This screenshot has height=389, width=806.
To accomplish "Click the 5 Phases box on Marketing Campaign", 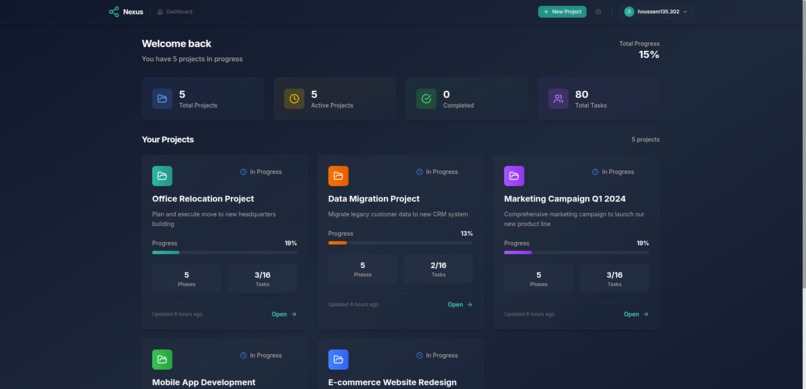I will coord(539,279).
